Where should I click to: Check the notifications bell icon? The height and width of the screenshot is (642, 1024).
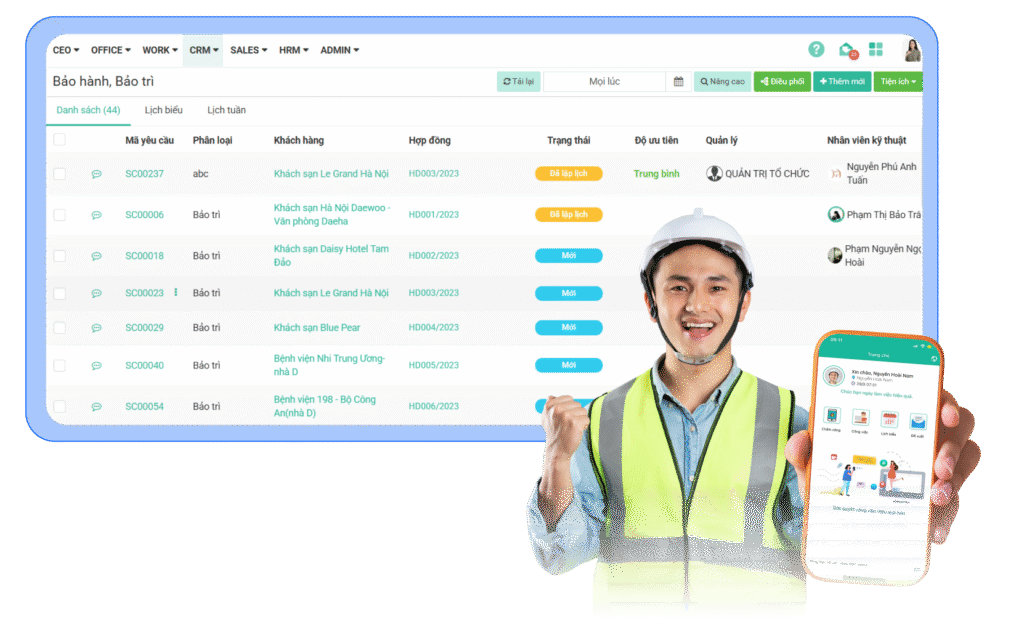[849, 49]
